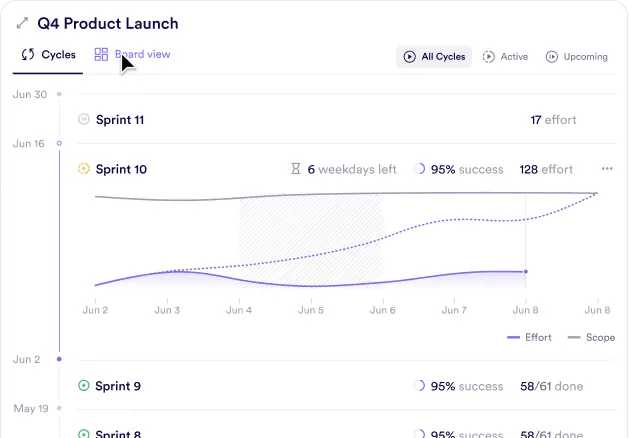This screenshot has width=629, height=438.
Task: Click Sprint 9 success progress ring
Action: coord(420,385)
